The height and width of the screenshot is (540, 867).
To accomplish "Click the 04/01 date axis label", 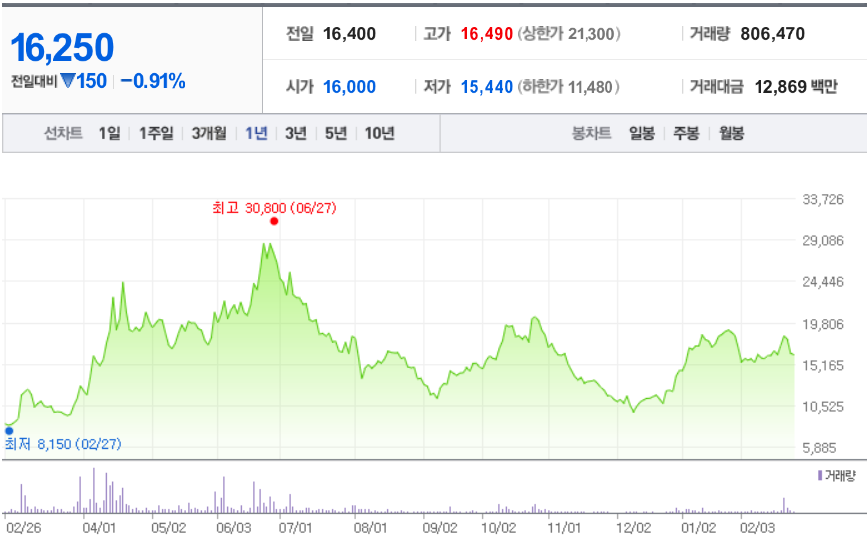I will [99, 528].
